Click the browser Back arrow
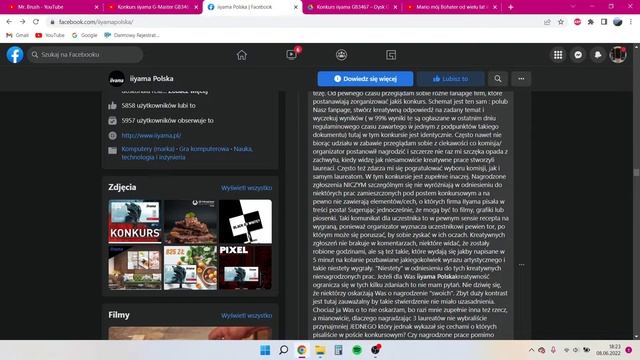The height and width of the screenshot is (360, 640). coord(9,22)
